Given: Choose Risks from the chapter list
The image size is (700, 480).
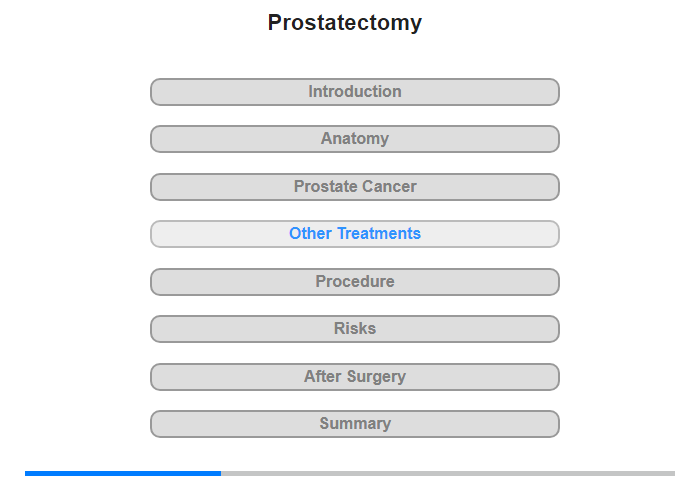Looking at the screenshot, I should (354, 329).
